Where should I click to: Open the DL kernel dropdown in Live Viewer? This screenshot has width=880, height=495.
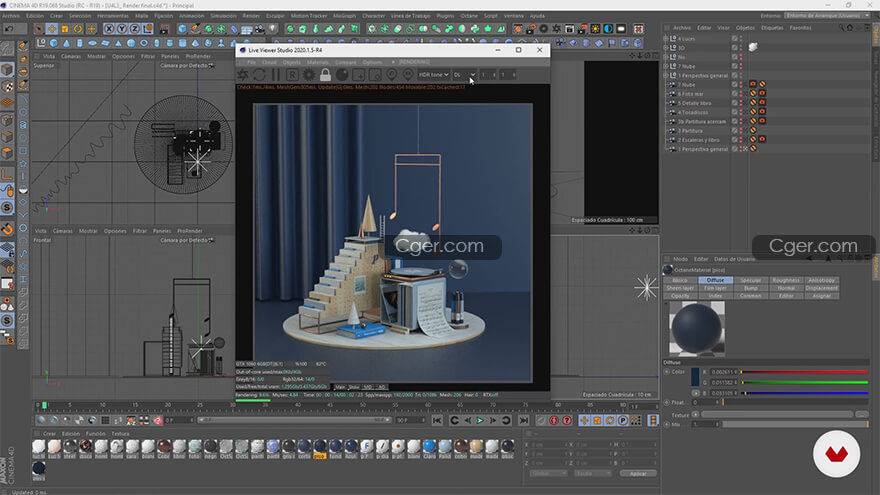[464, 75]
